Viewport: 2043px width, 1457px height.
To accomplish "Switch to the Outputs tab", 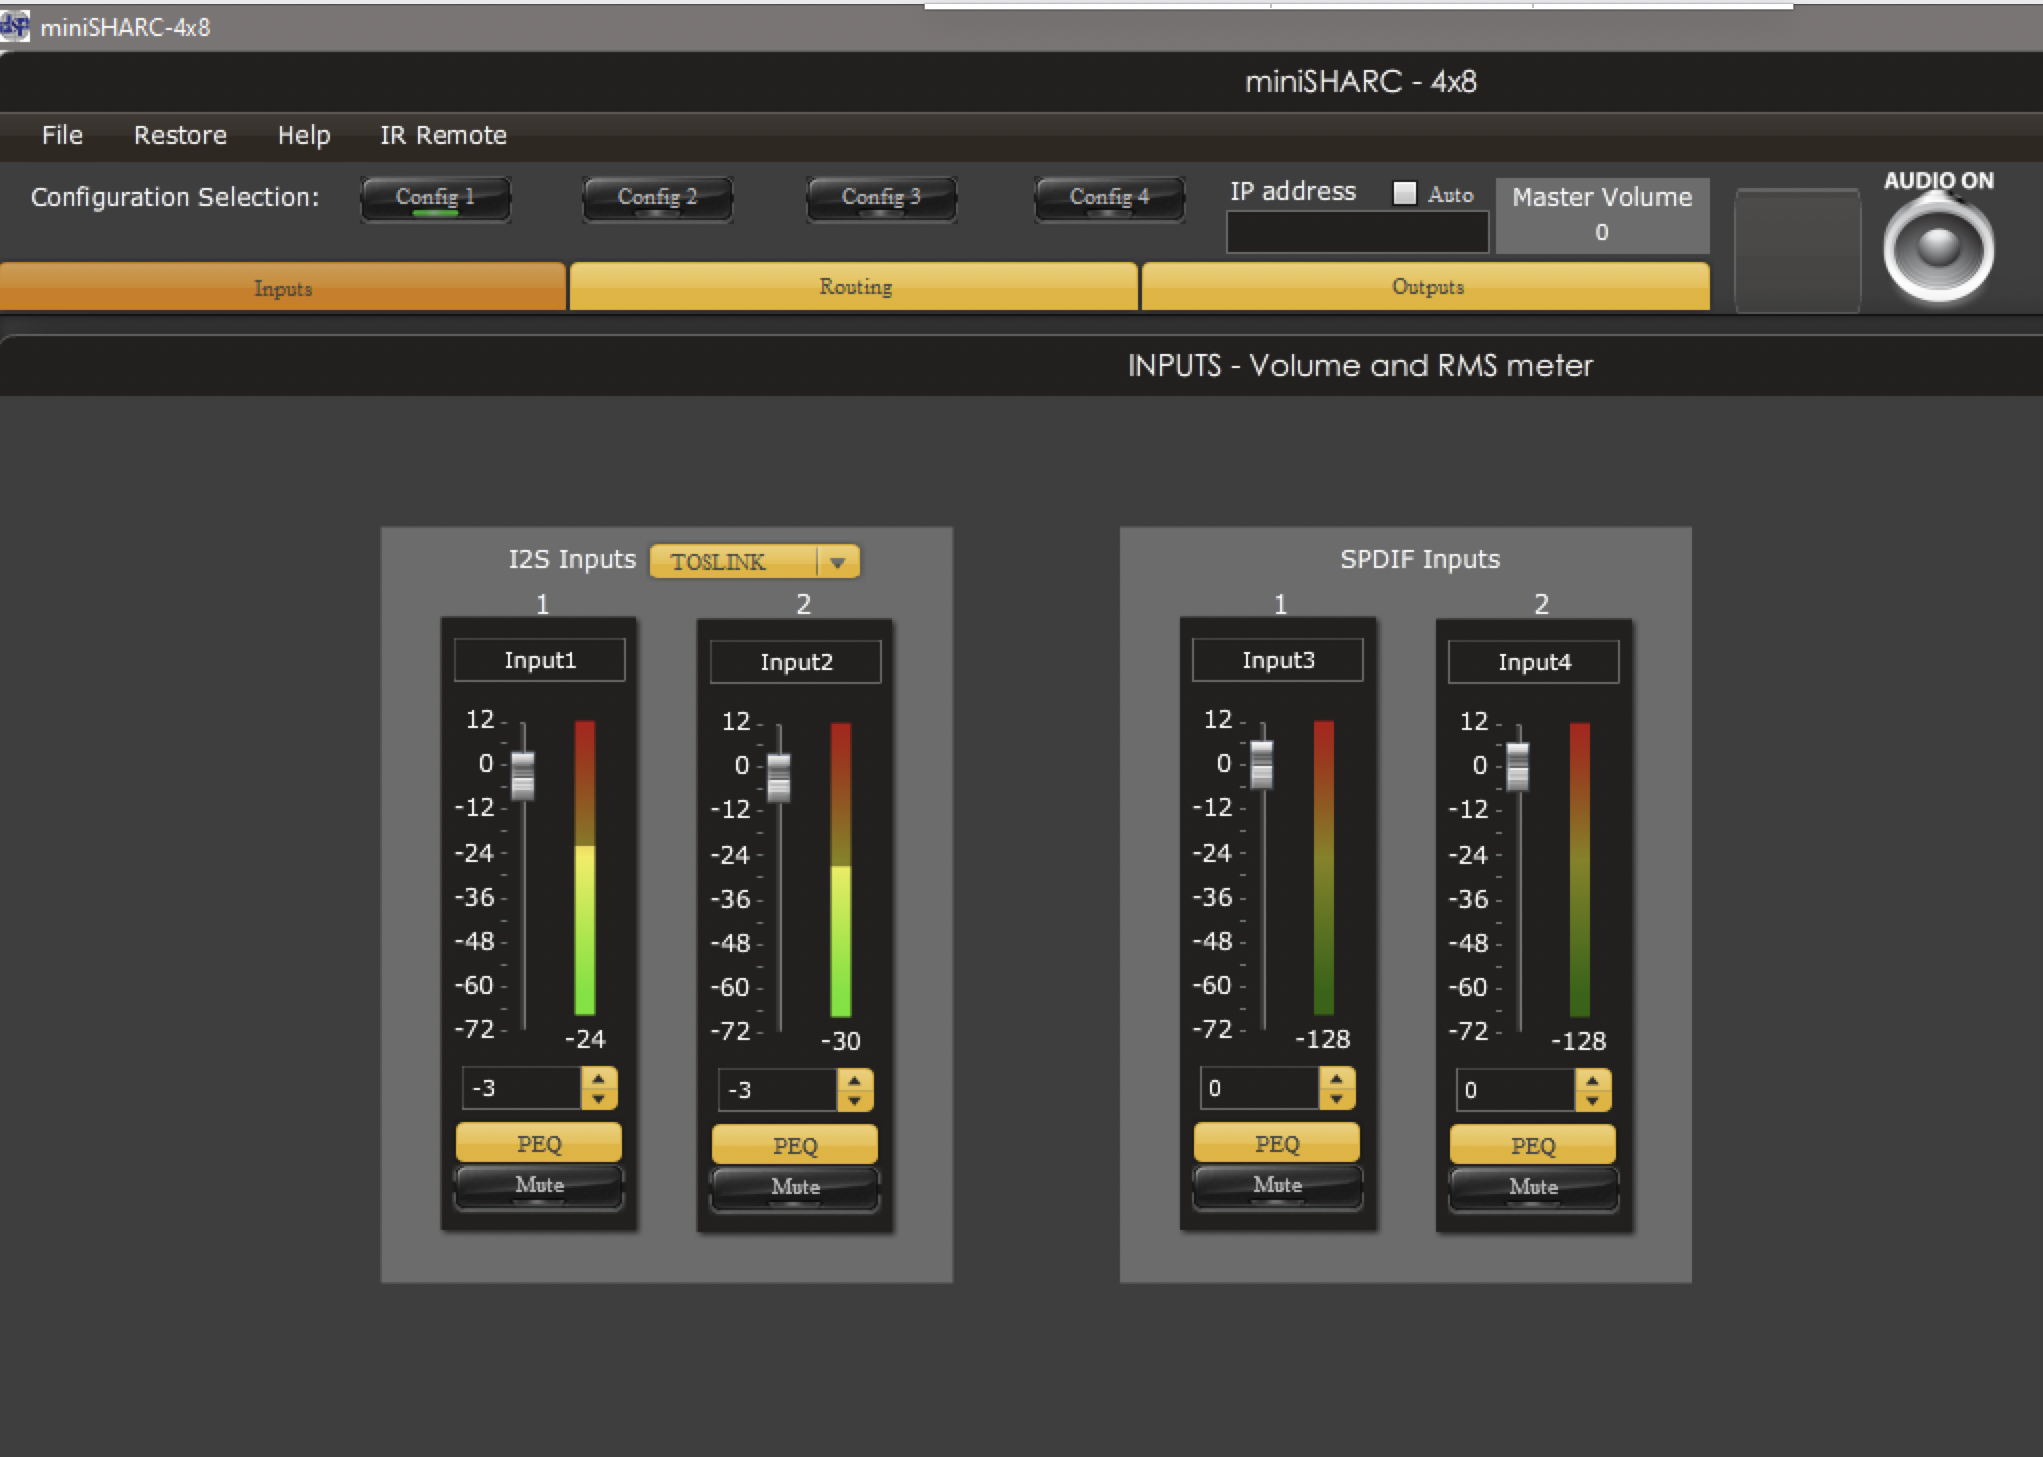I will (1426, 287).
